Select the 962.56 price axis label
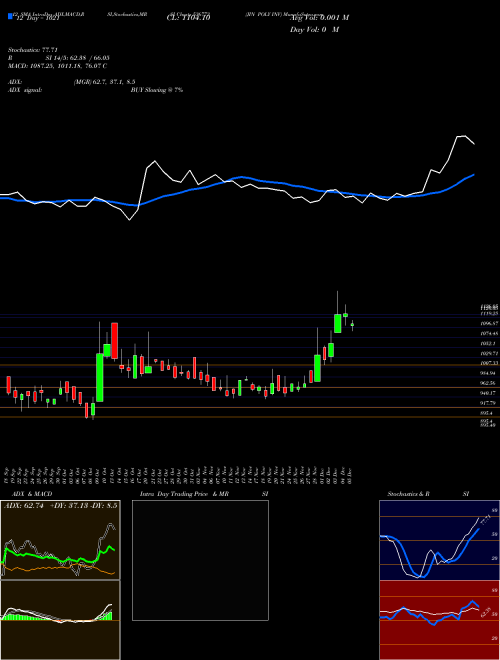This screenshot has width=500, height=660. coord(490,383)
